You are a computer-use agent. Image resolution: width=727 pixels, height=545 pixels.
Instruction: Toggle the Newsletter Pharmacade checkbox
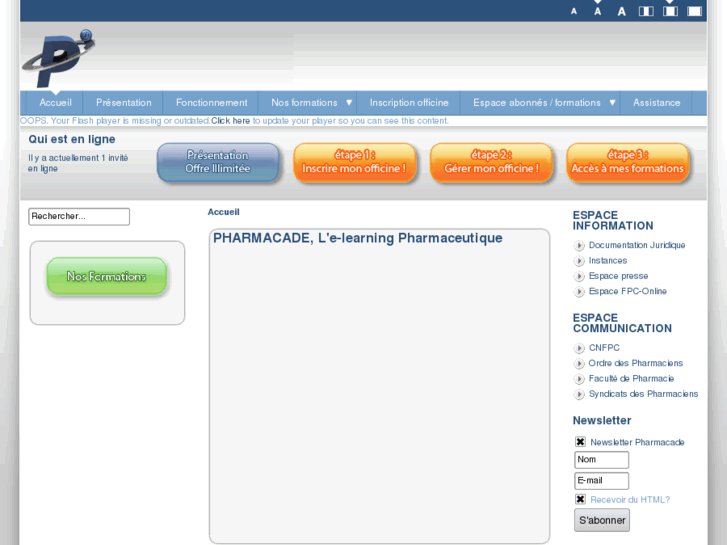point(580,442)
